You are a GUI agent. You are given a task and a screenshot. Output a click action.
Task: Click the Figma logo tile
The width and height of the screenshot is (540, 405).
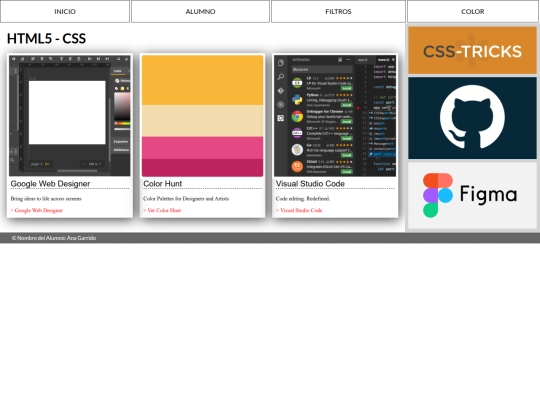[x=472, y=195]
